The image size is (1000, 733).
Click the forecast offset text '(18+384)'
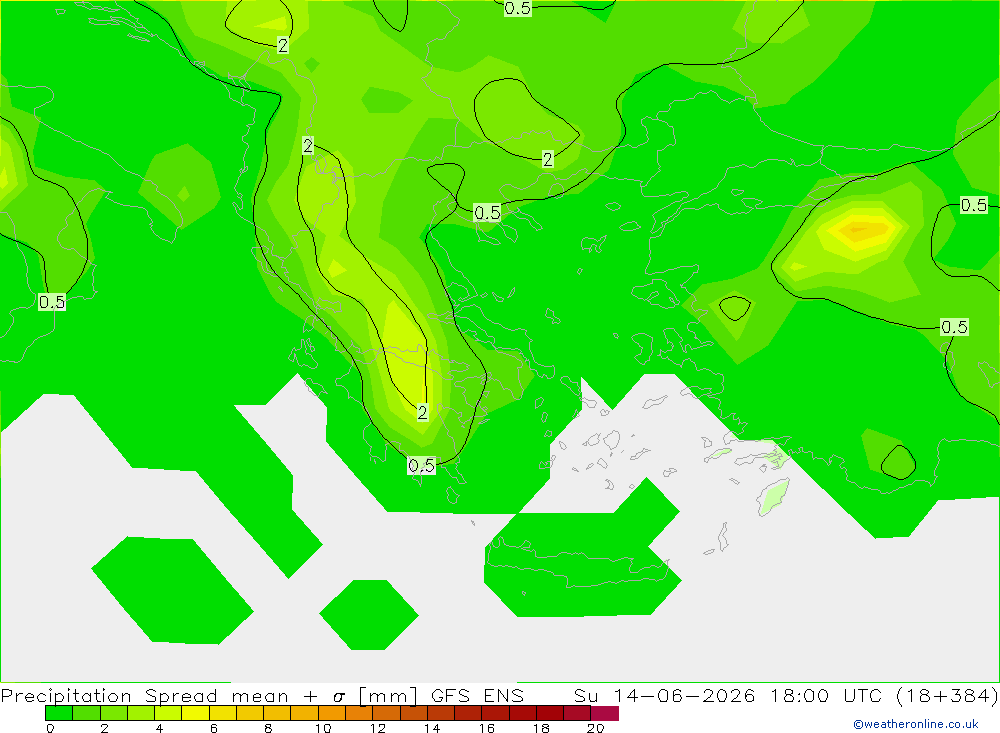(x=947, y=695)
